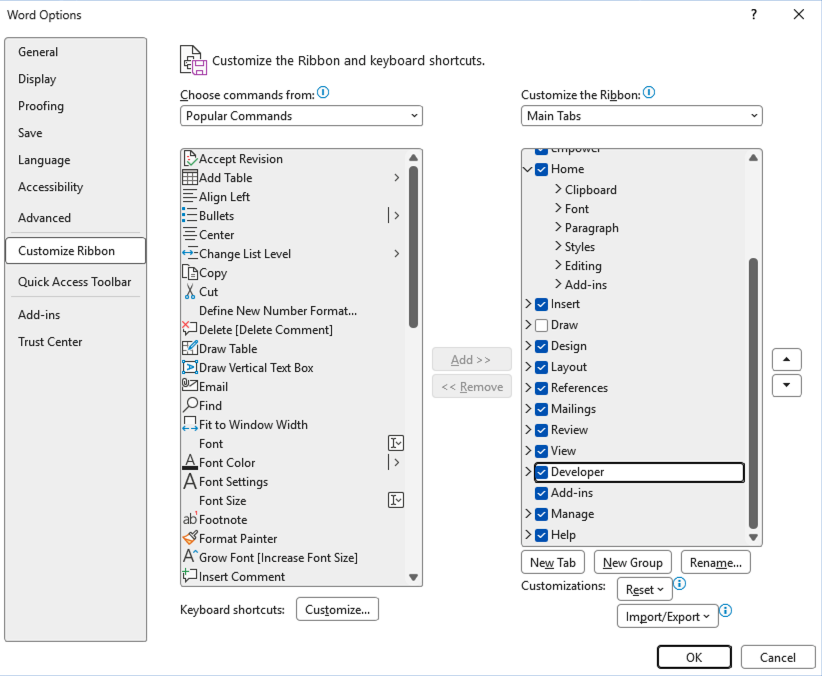Move selected tab up with arrow button
The width and height of the screenshot is (822, 676).
coord(786,359)
